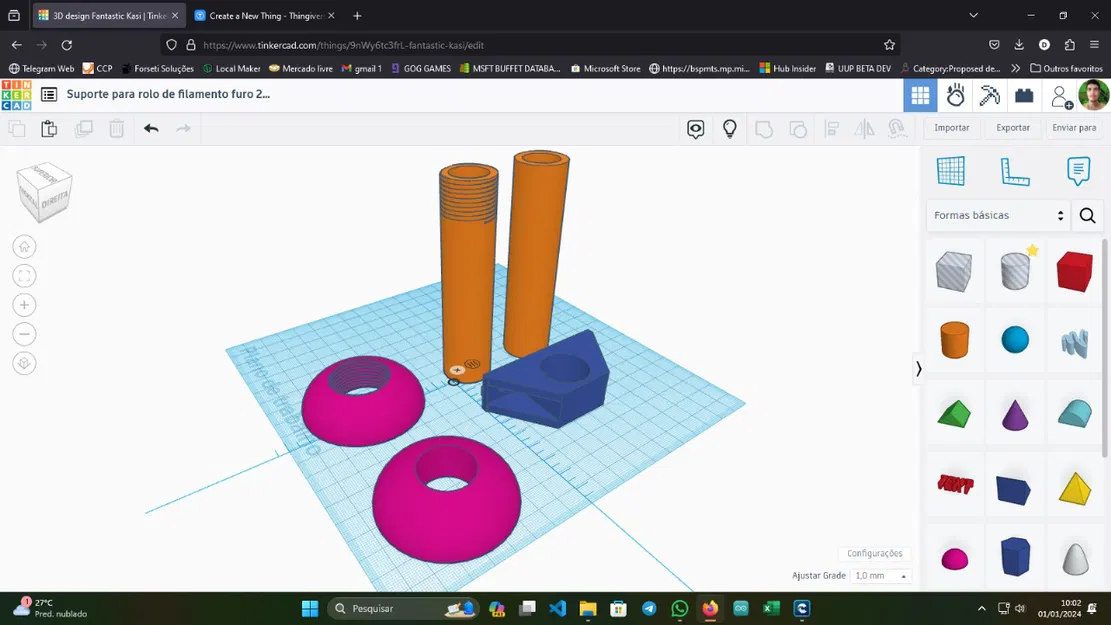Click the Exportar button
This screenshot has width=1111, height=625.
pyautogui.click(x=1013, y=128)
